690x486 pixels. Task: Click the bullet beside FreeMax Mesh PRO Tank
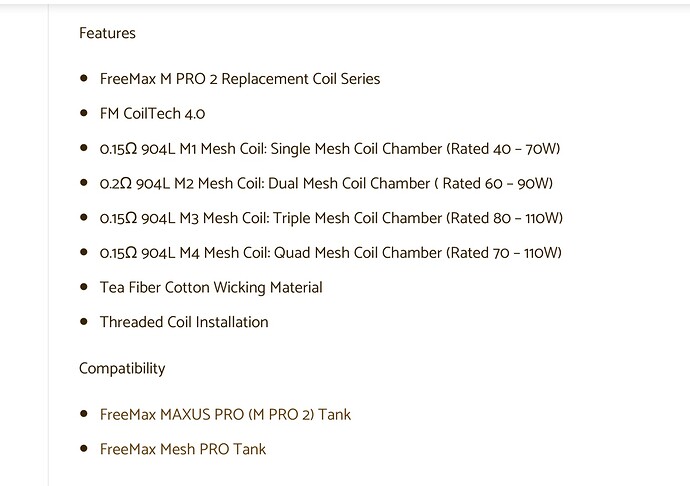(84, 449)
